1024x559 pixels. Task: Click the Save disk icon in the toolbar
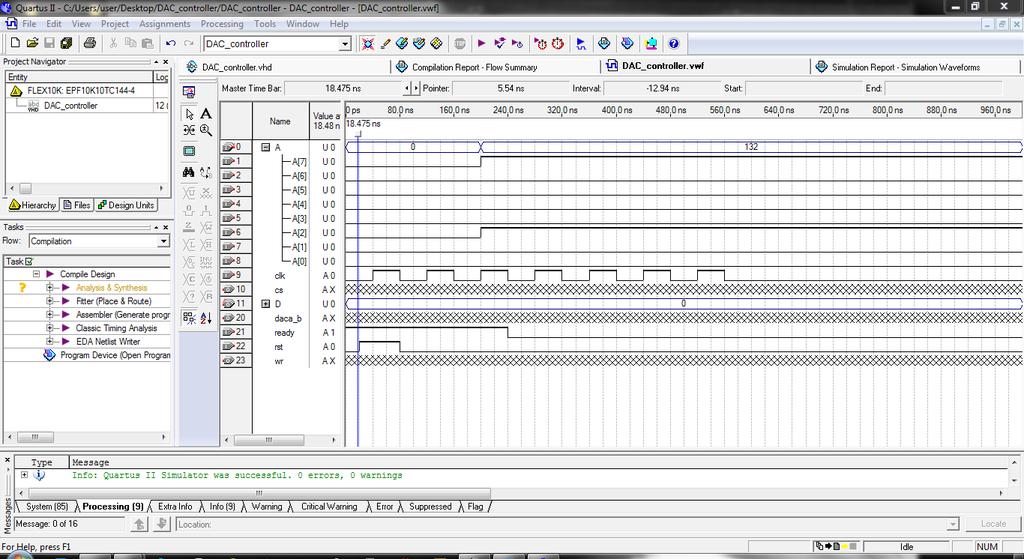pyautogui.click(x=49, y=44)
